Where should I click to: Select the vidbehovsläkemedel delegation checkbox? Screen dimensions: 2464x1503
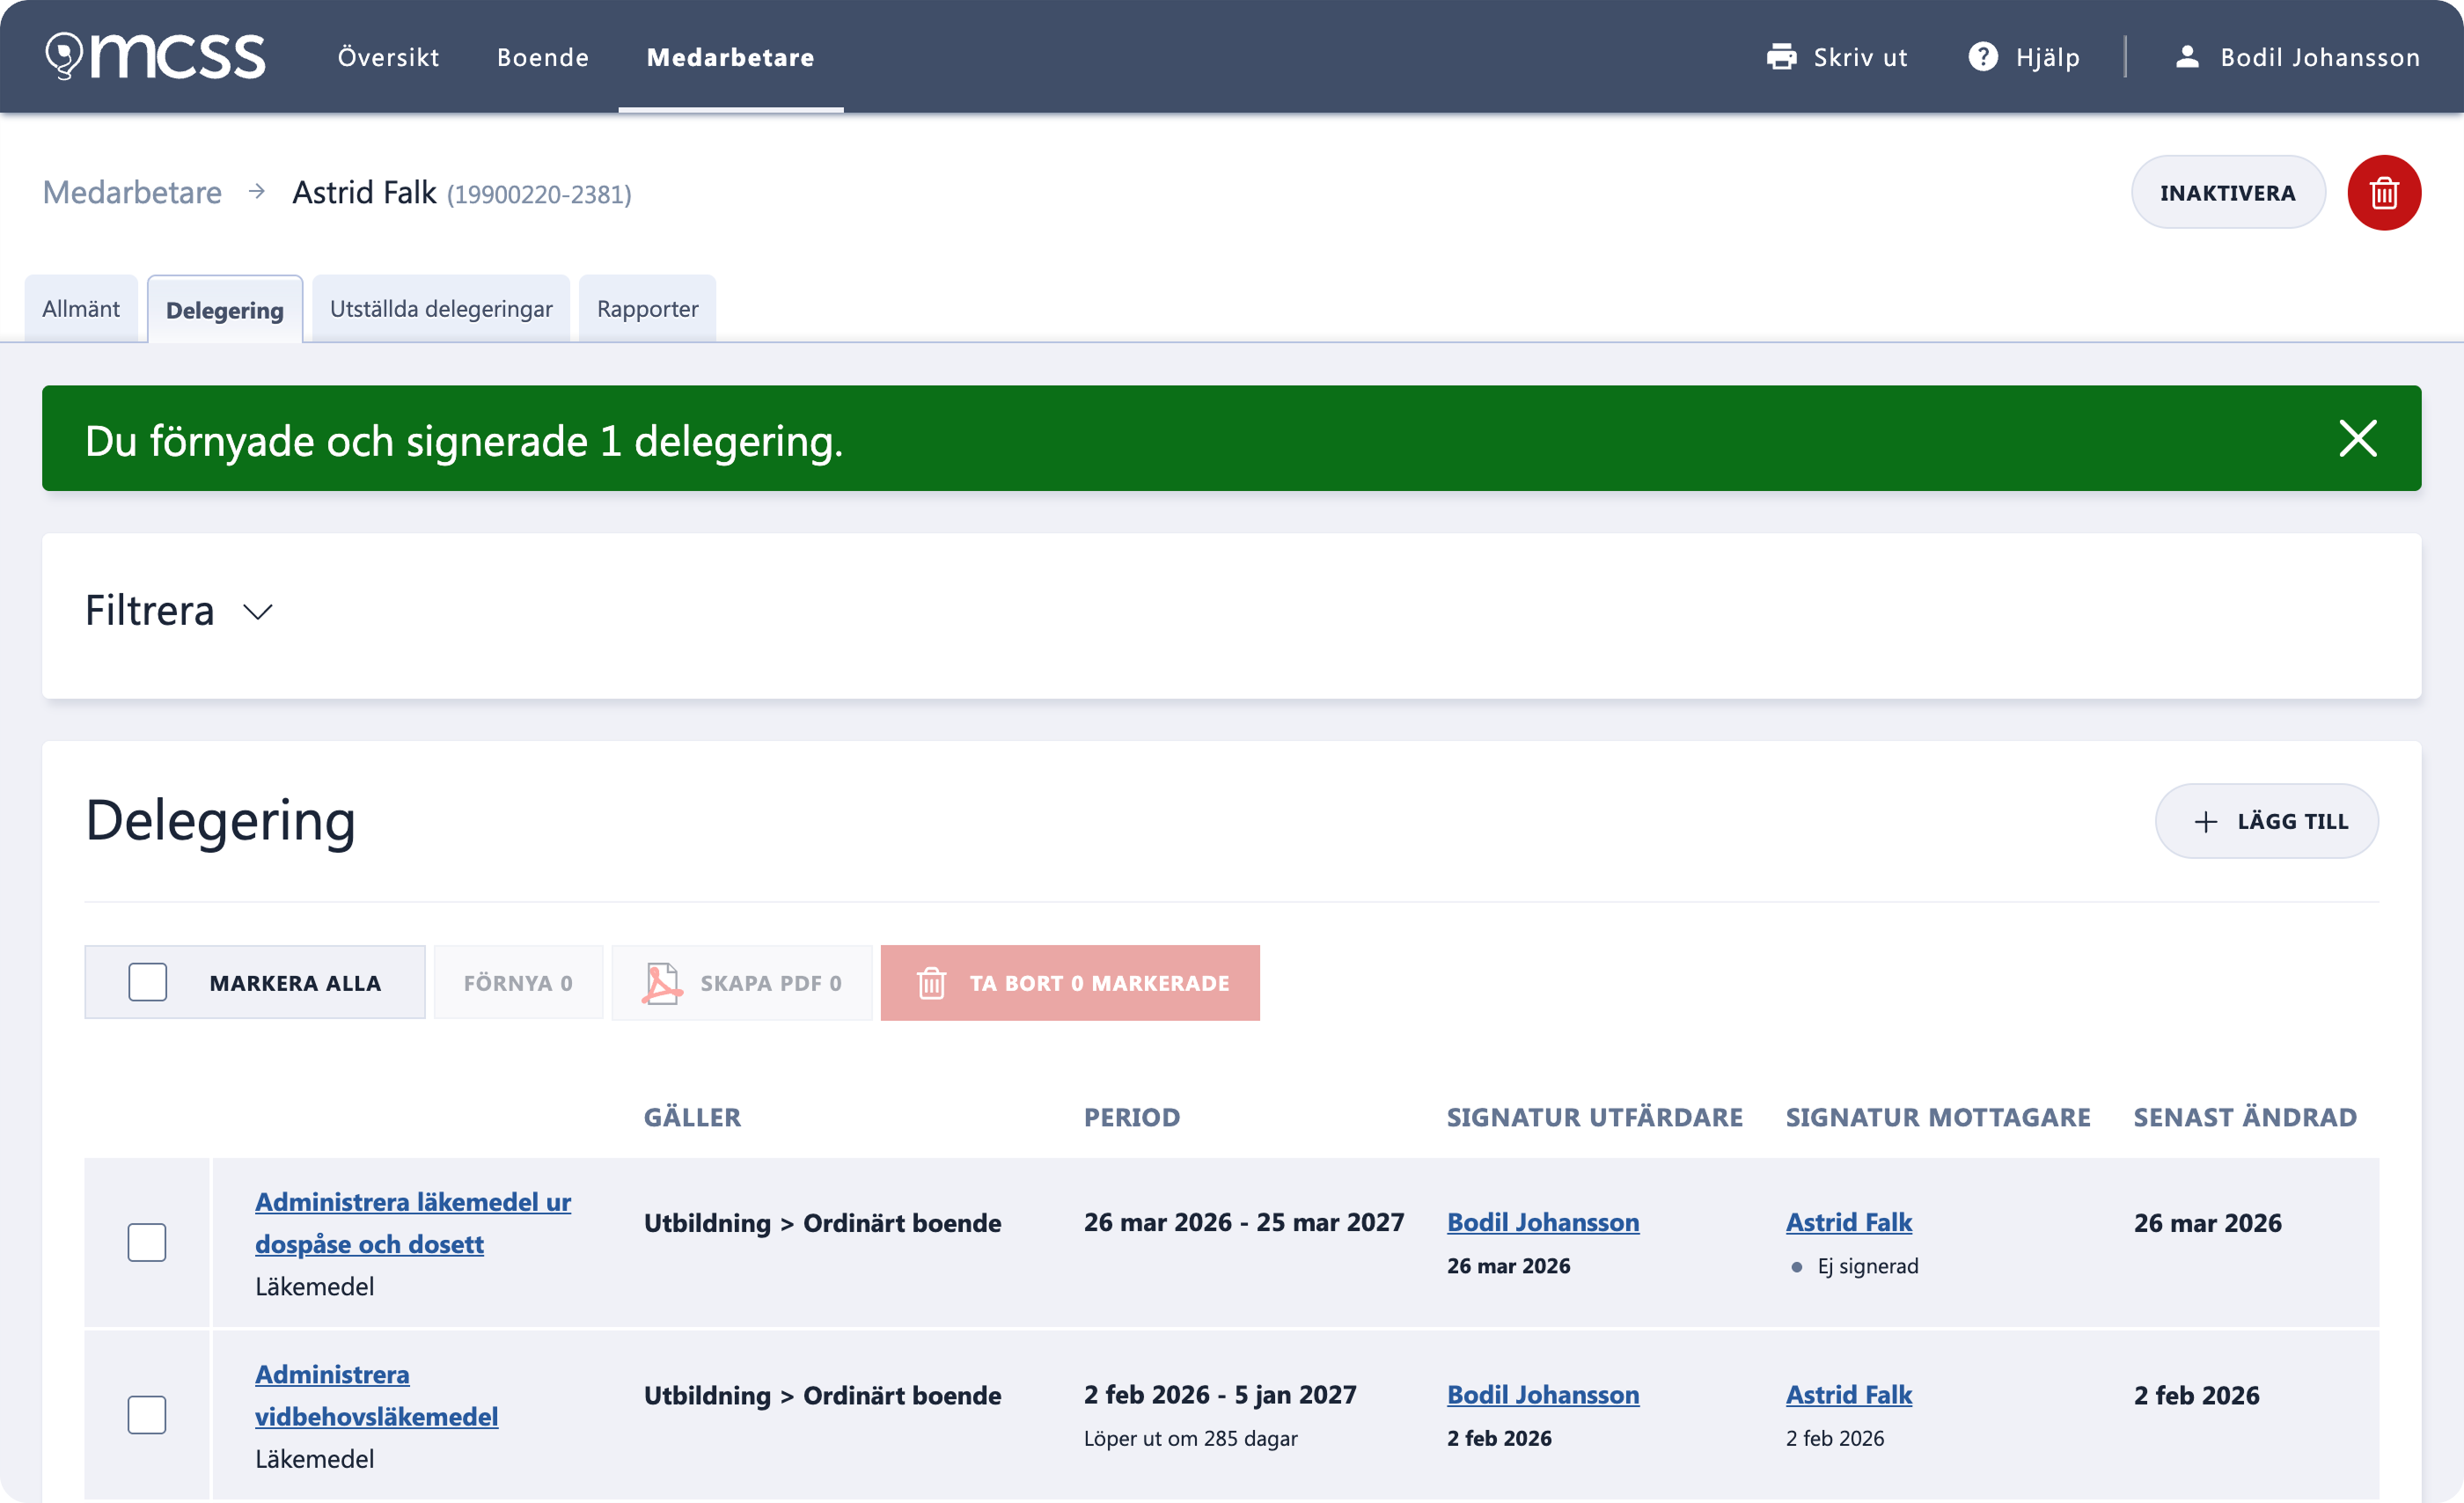(x=147, y=1415)
